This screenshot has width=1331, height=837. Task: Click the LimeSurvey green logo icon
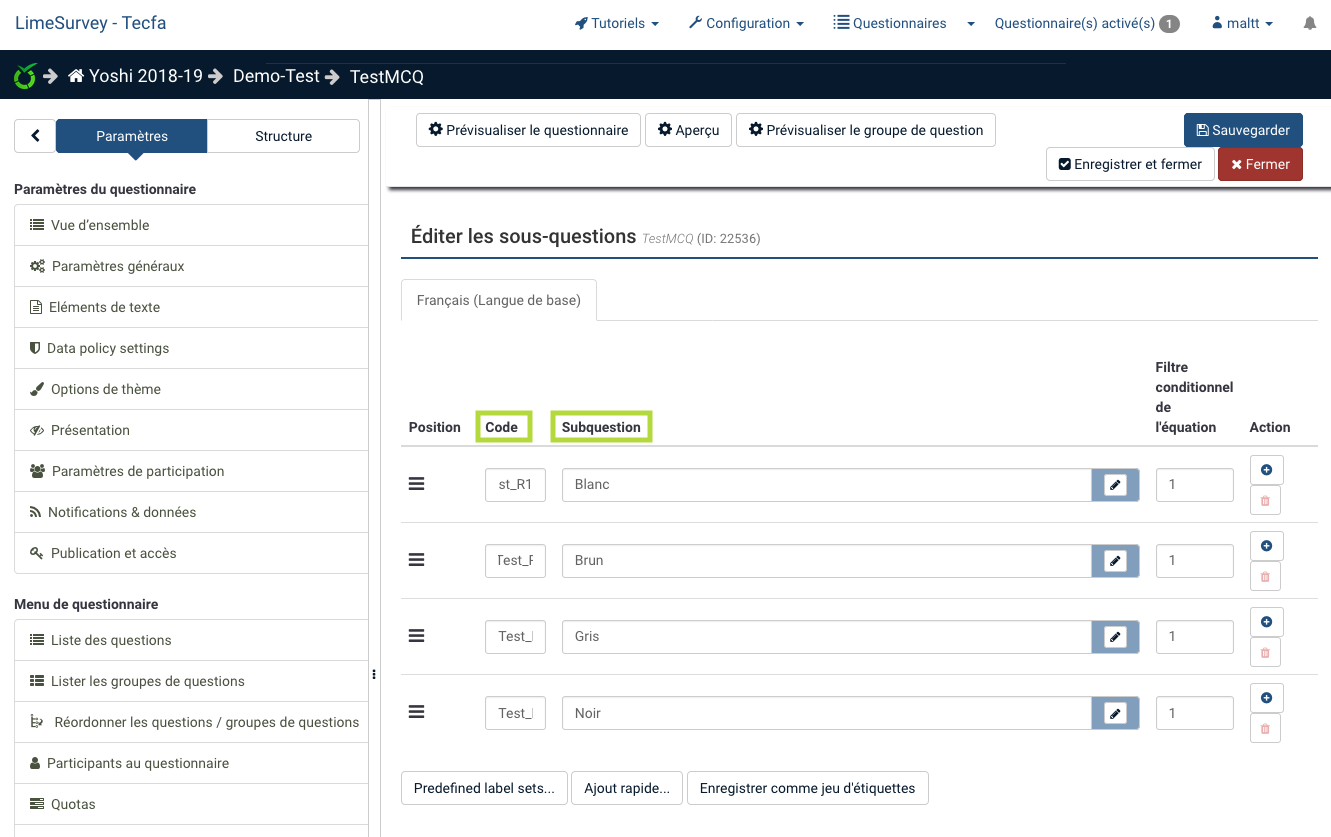[26, 76]
